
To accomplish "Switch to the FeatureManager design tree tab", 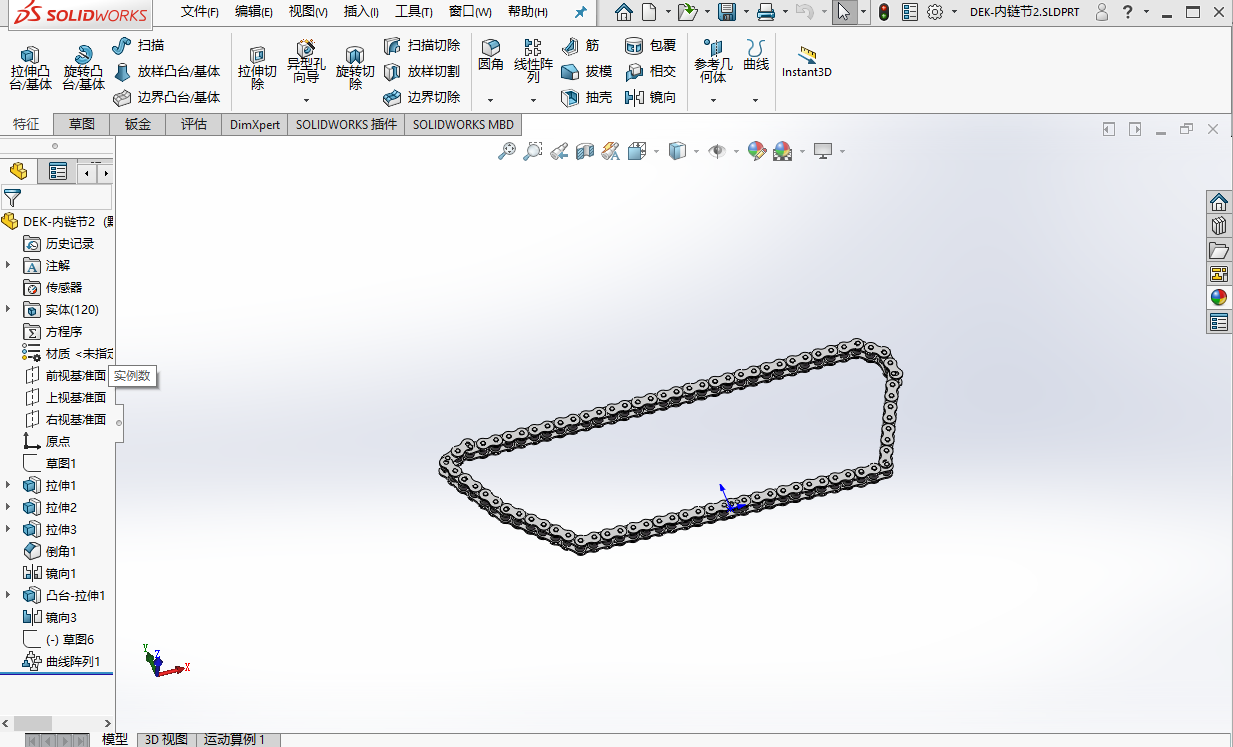I will pos(18,171).
